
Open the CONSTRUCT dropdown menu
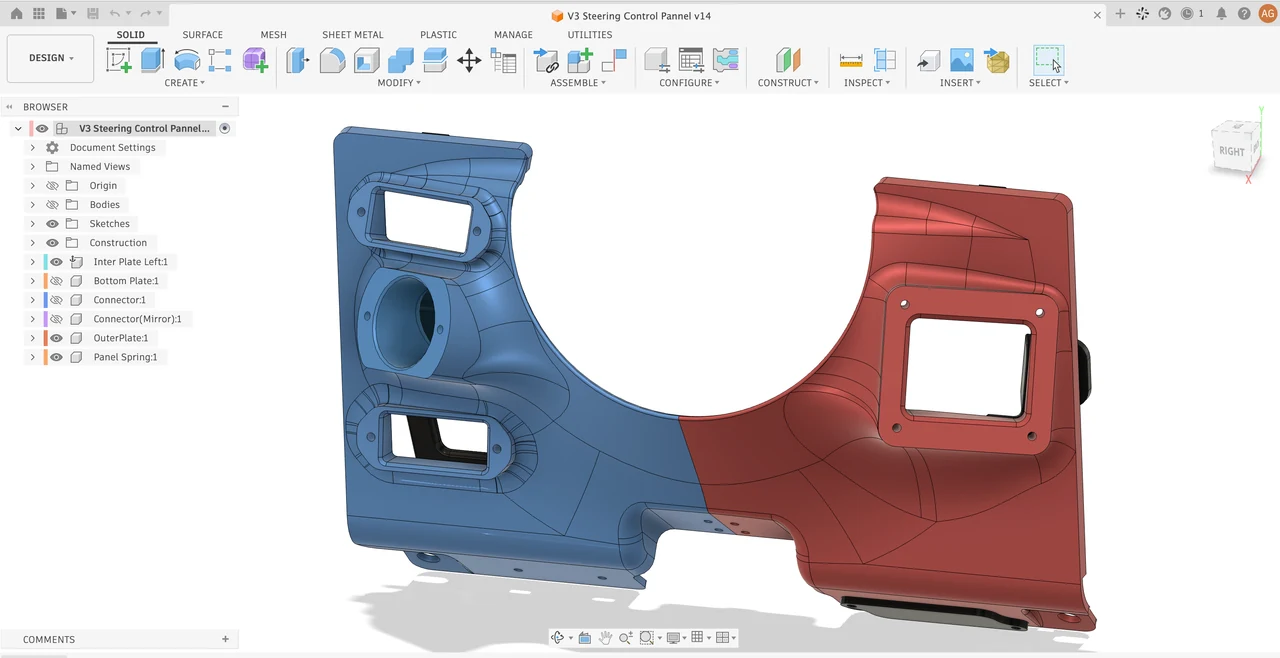pos(788,83)
